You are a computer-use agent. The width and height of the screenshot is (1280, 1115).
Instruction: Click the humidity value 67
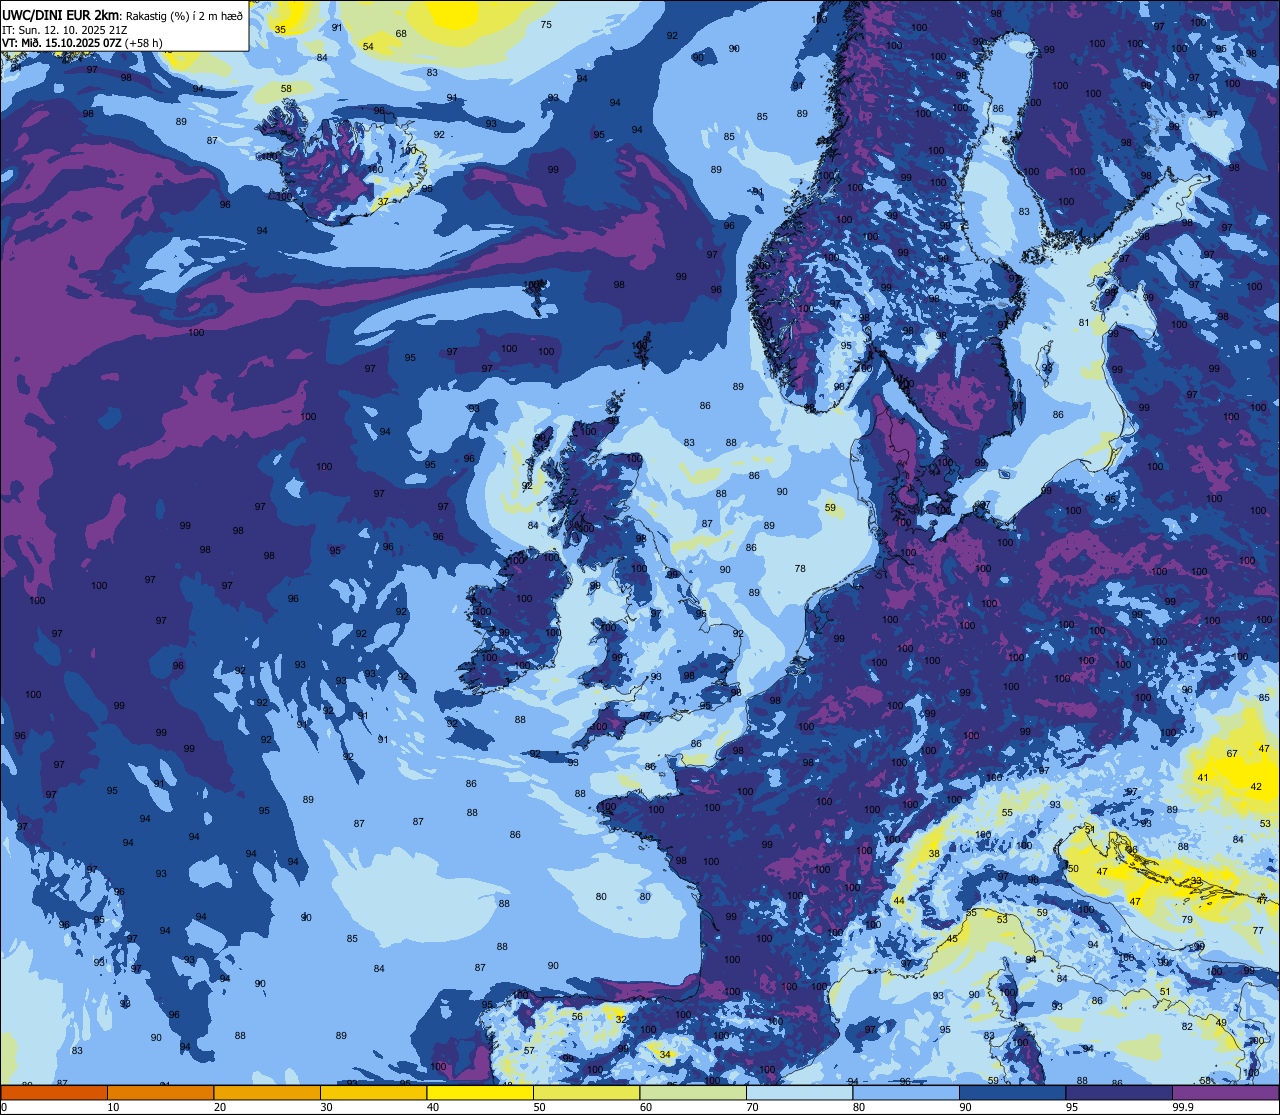(1232, 753)
